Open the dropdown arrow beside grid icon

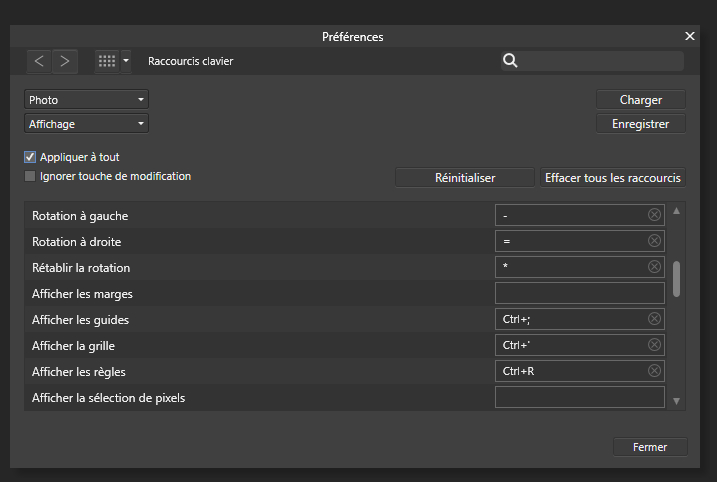126,61
